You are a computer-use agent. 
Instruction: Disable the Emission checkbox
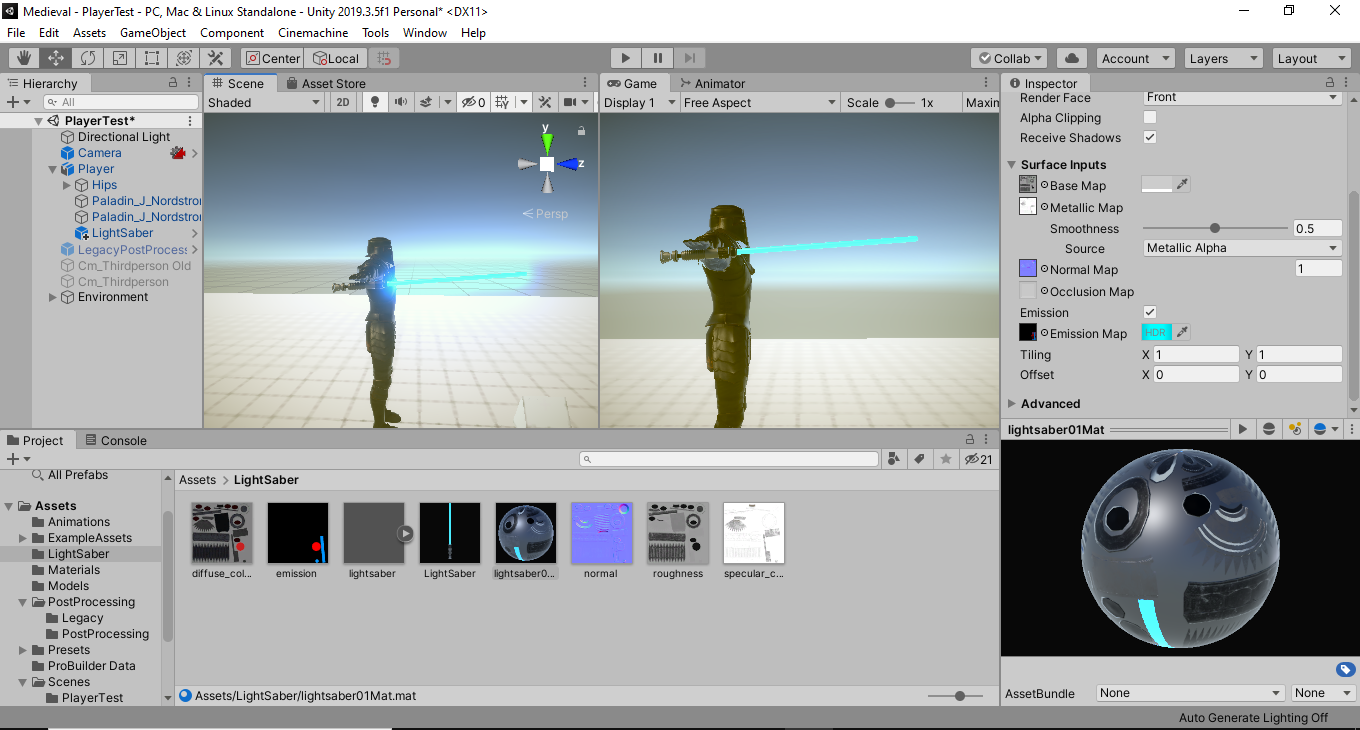(x=1150, y=312)
